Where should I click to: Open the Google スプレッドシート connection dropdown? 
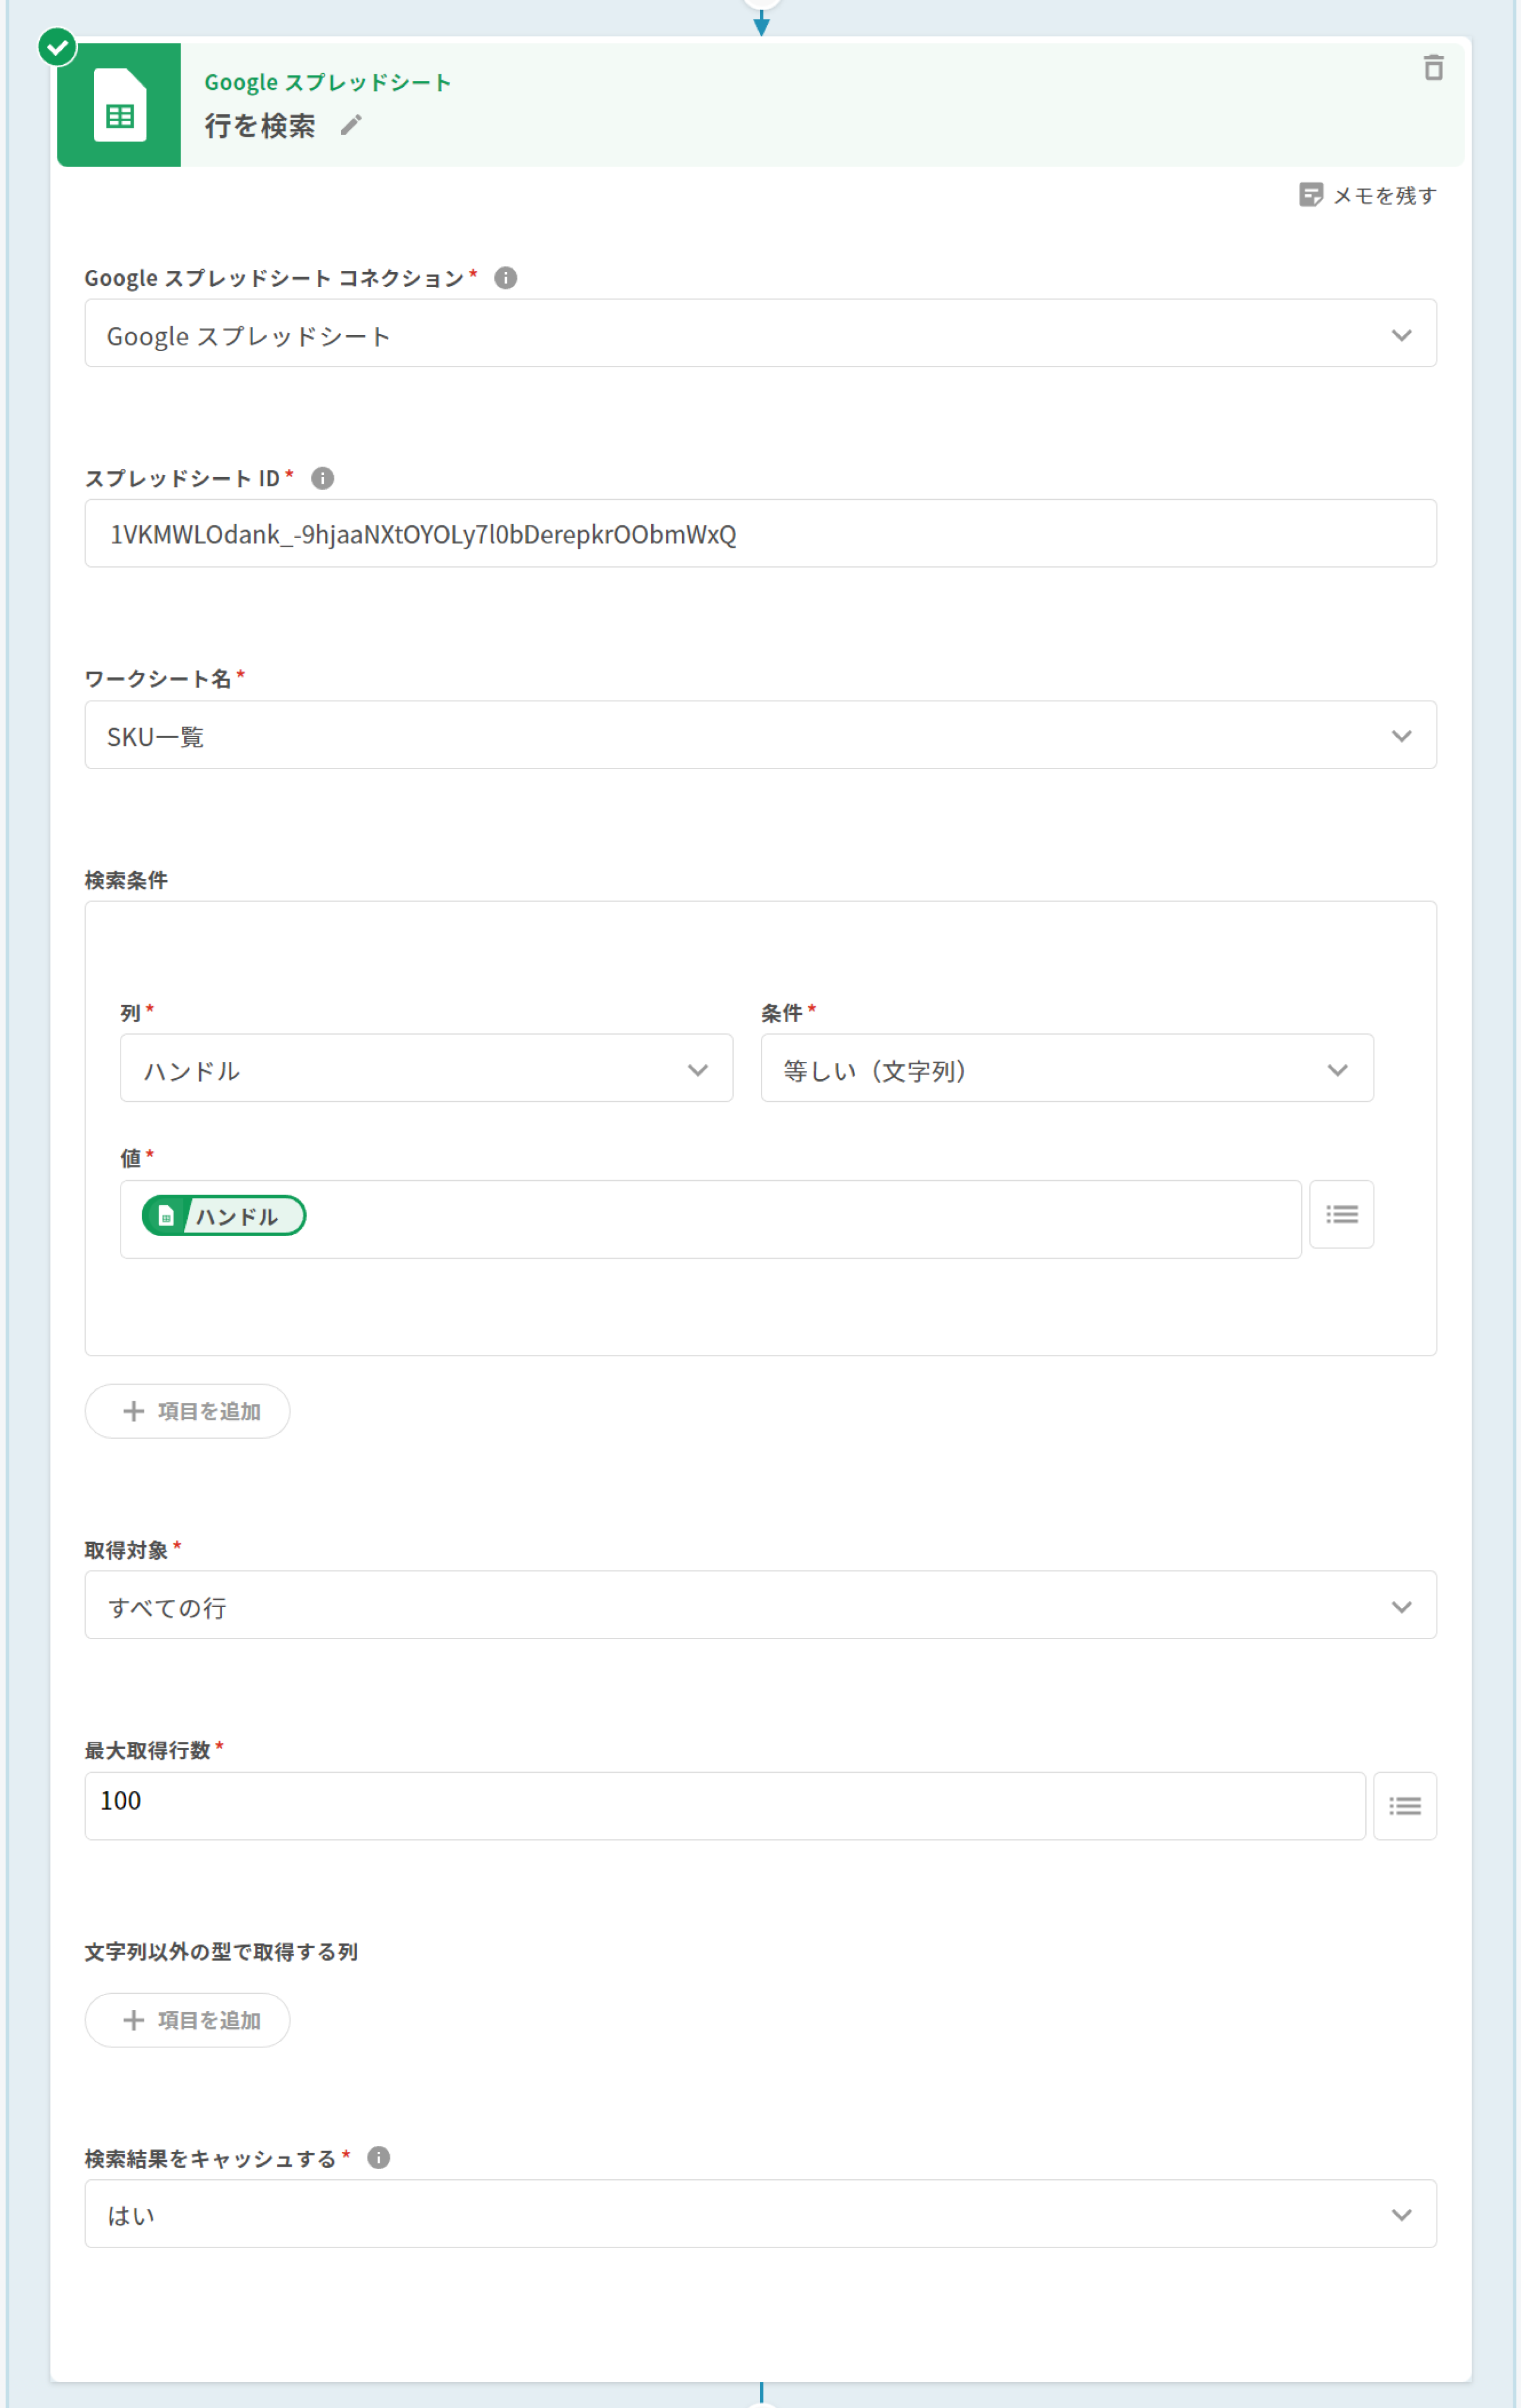tap(760, 334)
